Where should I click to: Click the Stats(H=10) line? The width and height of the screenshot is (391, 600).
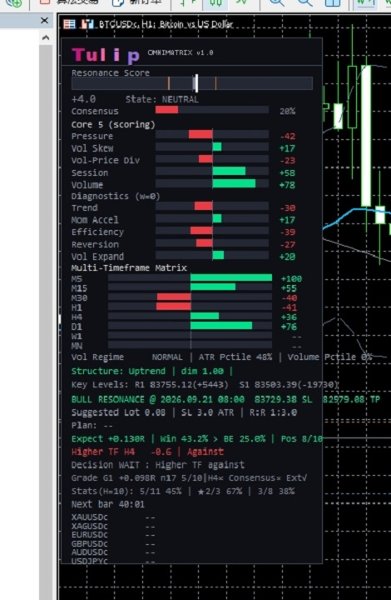[x=183, y=491]
